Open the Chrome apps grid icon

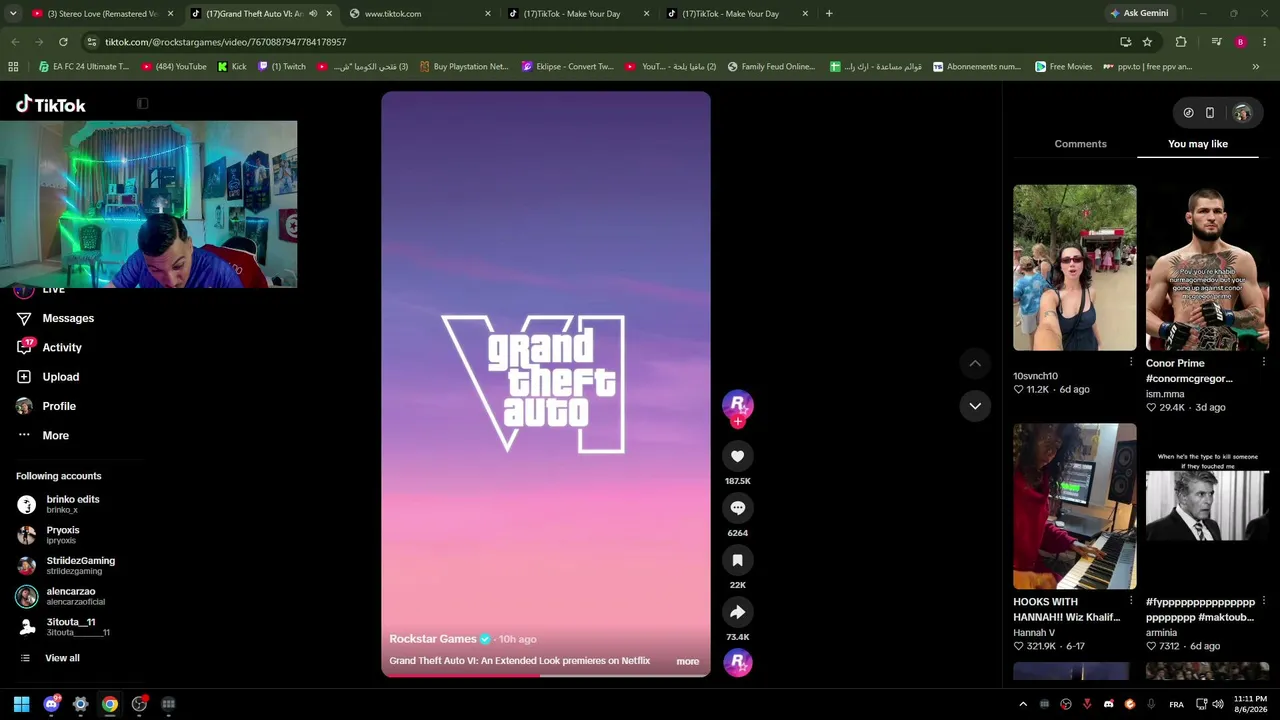click(x=13, y=67)
